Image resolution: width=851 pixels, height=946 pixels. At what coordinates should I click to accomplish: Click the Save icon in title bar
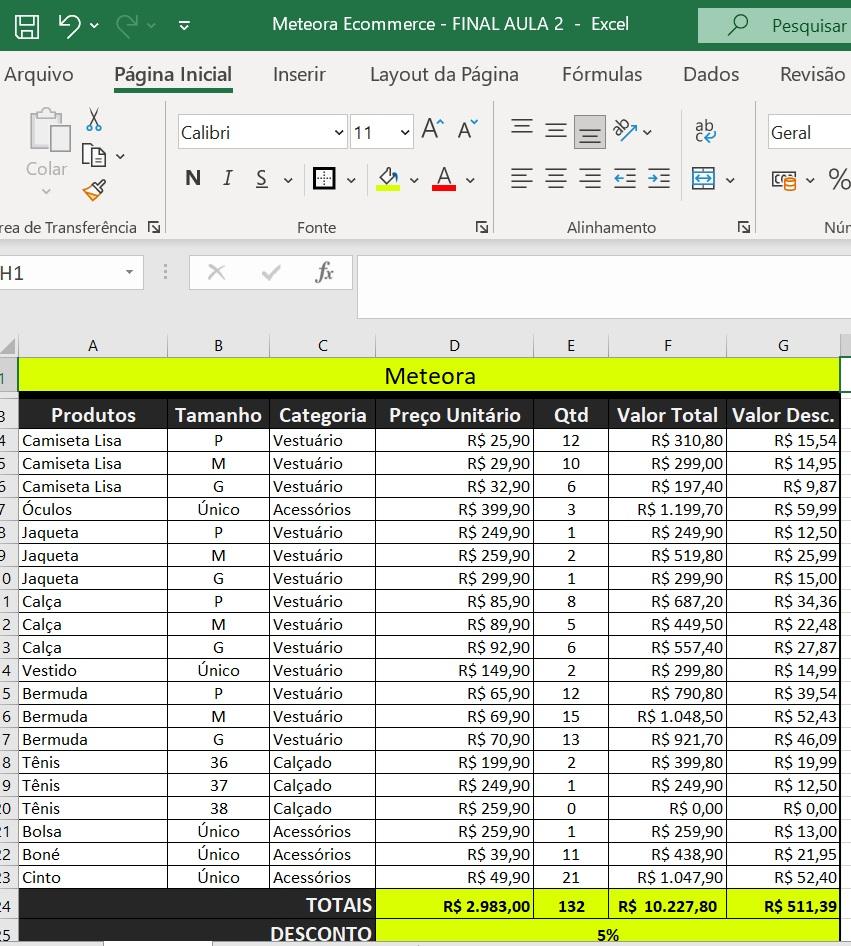27,25
